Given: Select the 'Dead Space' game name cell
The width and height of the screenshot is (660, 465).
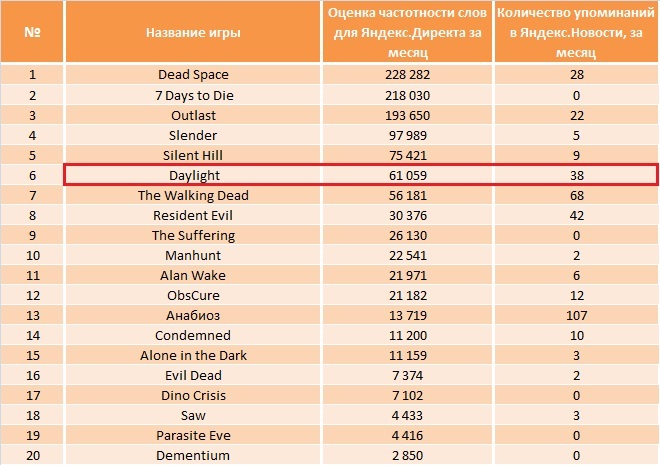Looking at the screenshot, I should tap(193, 74).
